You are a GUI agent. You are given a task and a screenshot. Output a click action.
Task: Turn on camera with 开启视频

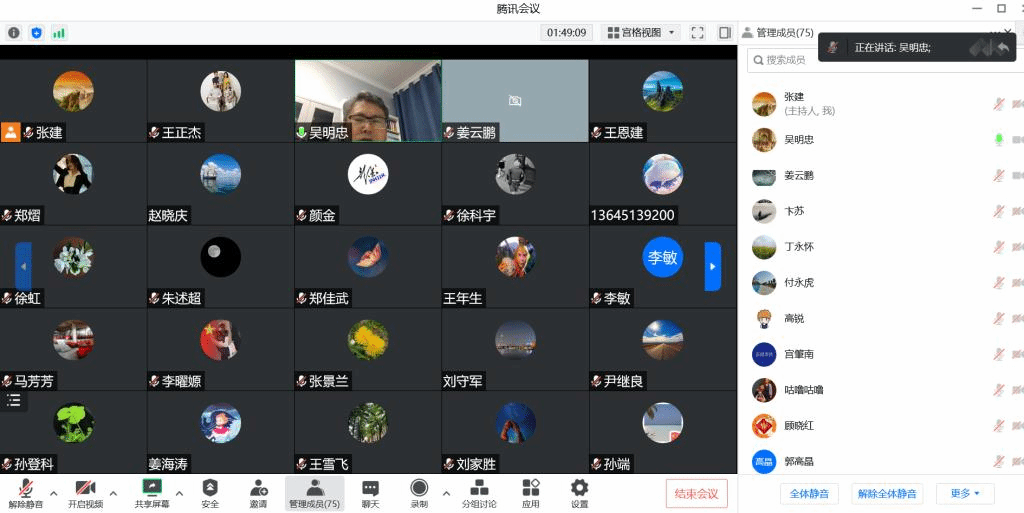click(85, 493)
